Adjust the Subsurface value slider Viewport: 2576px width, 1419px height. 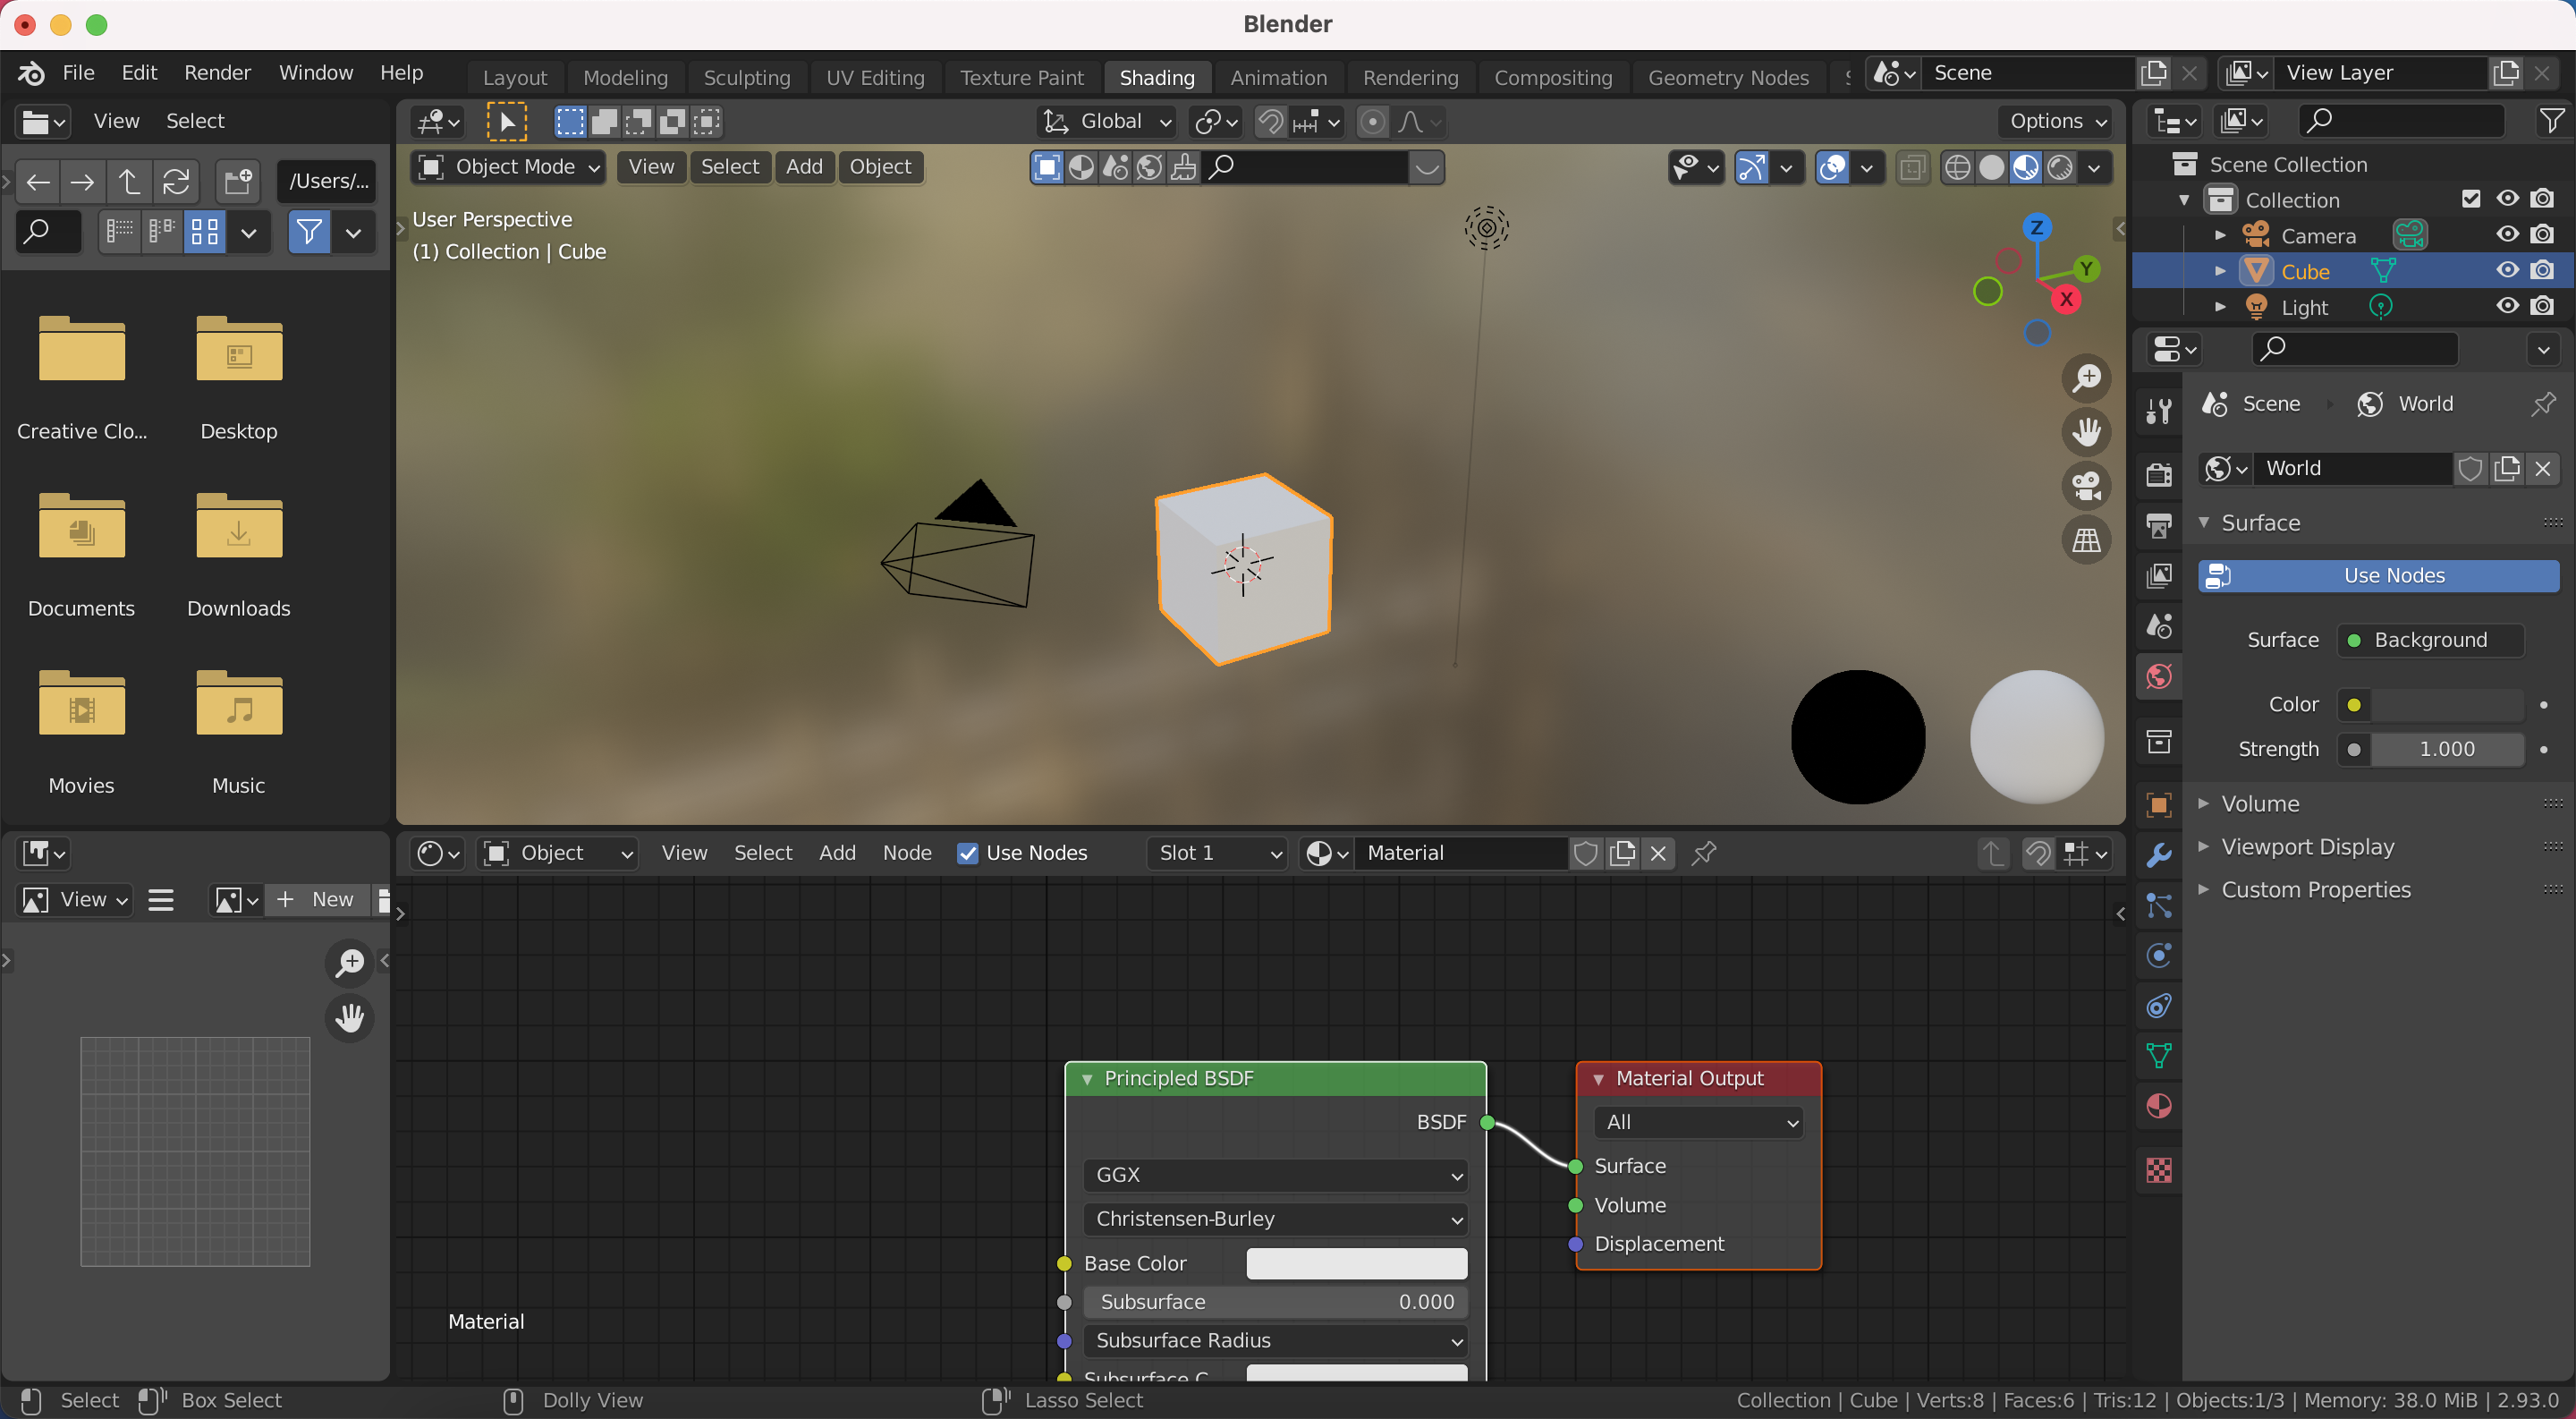pyautogui.click(x=1275, y=1302)
